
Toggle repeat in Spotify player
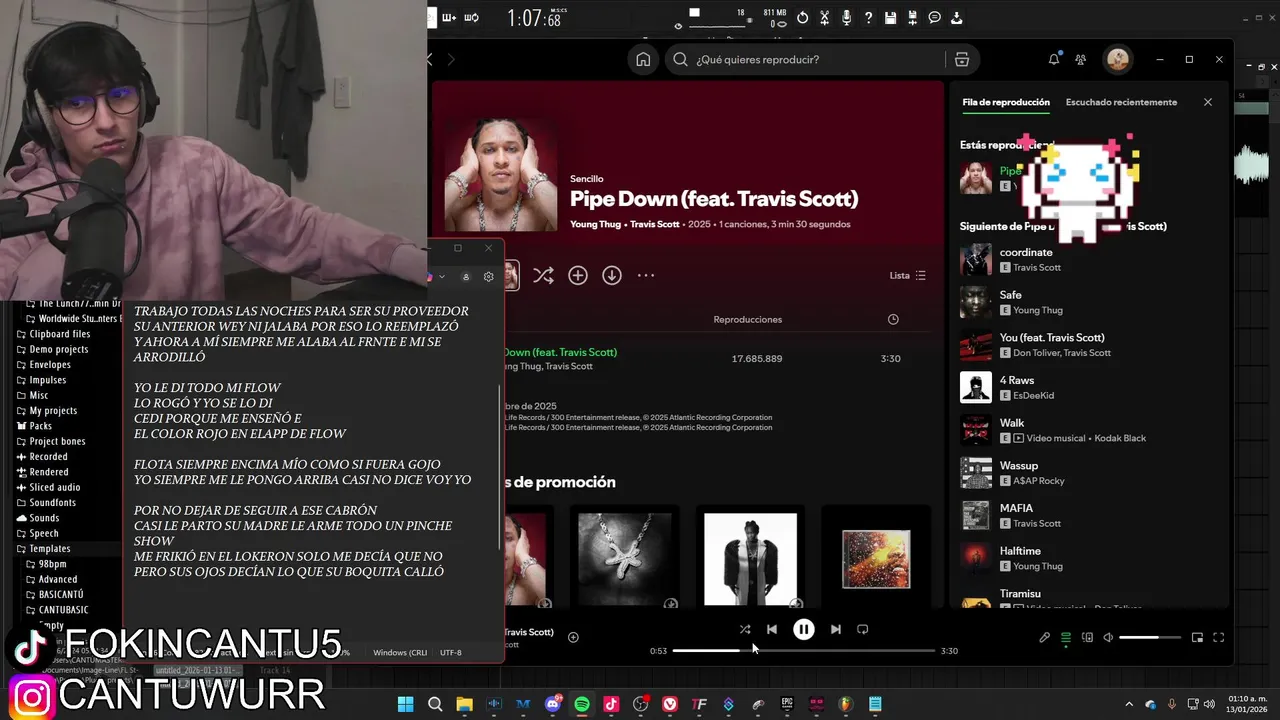point(863,629)
